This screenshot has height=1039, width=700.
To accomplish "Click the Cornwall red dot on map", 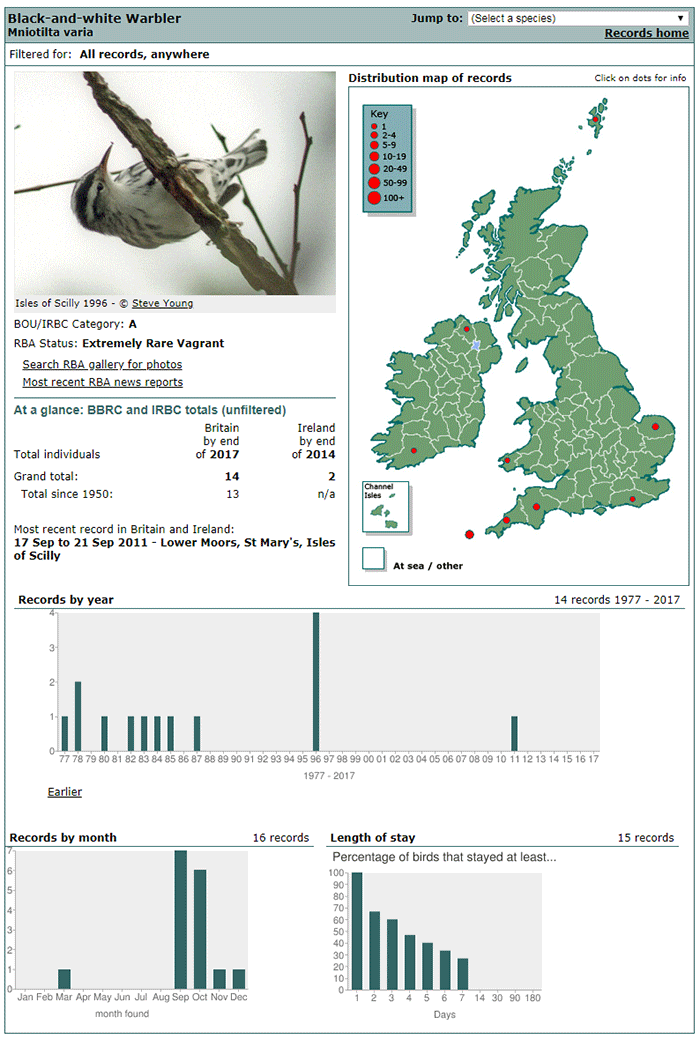I will tap(506, 520).
